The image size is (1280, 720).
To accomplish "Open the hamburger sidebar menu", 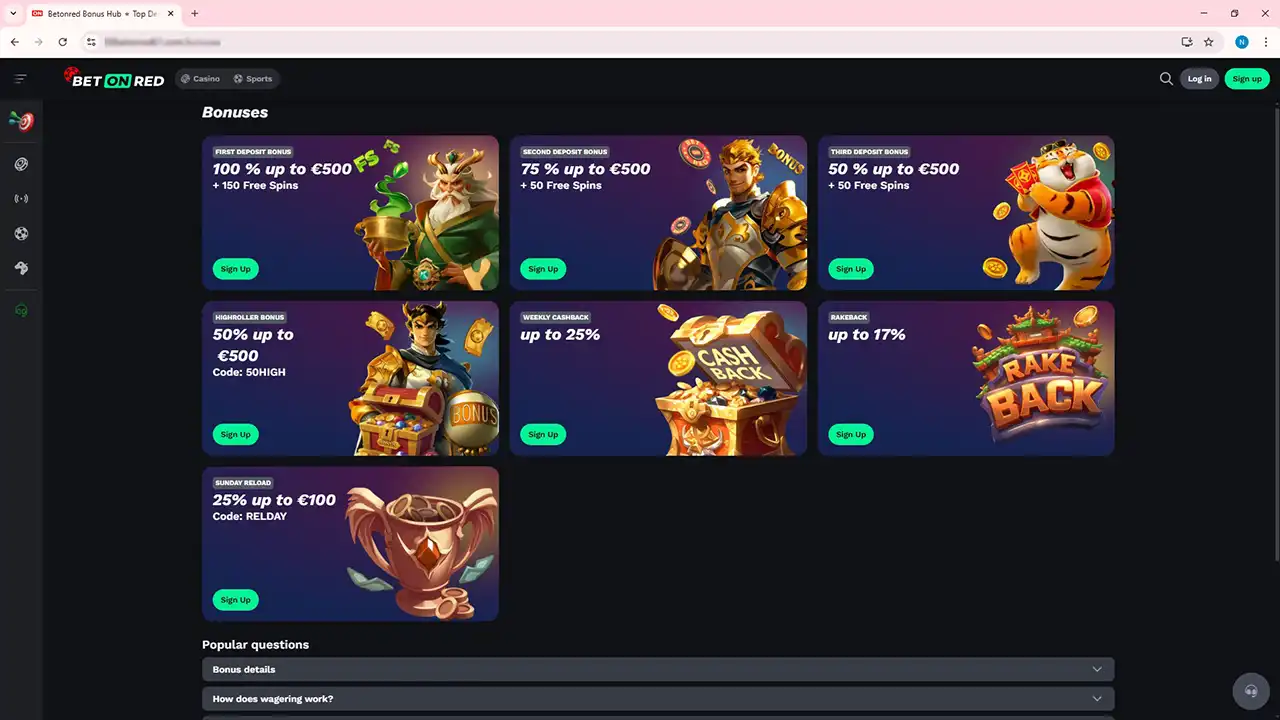I will (x=21, y=79).
